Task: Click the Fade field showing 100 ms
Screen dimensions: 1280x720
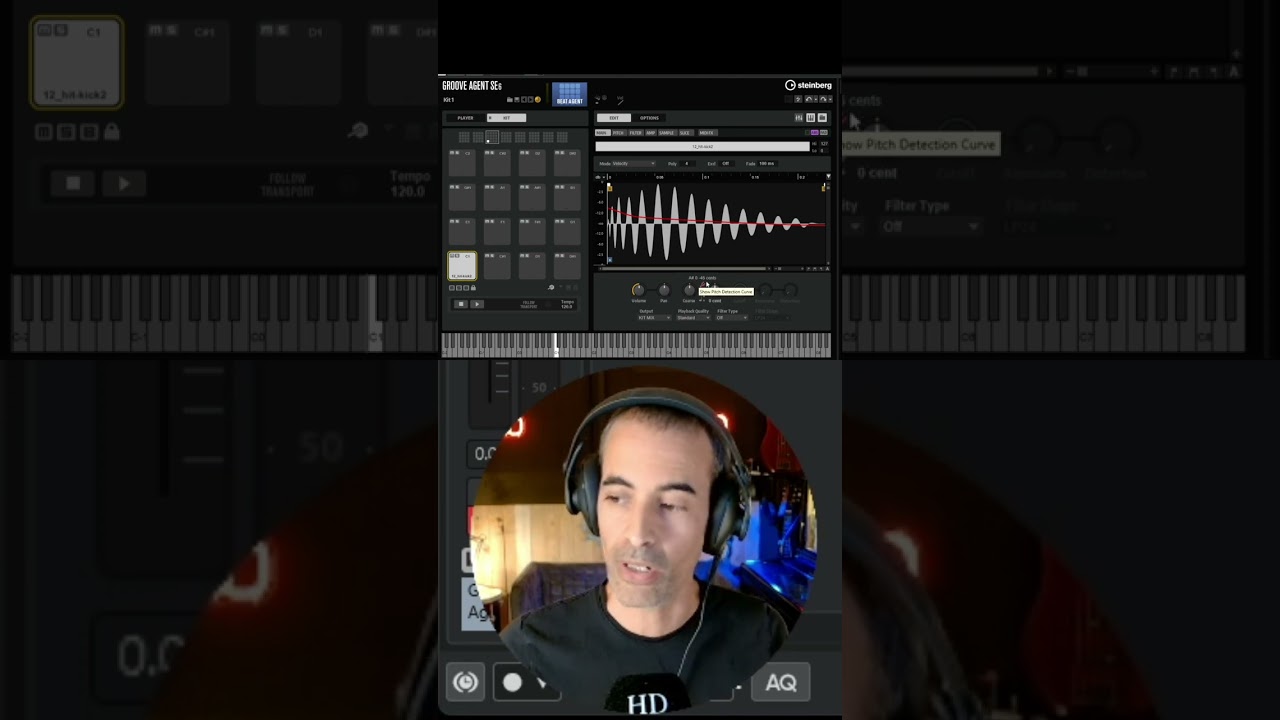Action: tap(766, 163)
